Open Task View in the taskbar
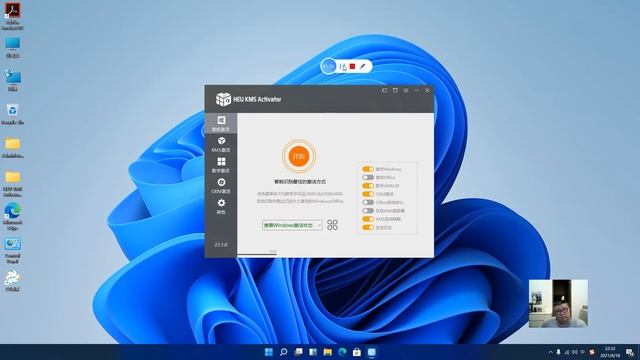This screenshot has width=640, height=360. 298,352
